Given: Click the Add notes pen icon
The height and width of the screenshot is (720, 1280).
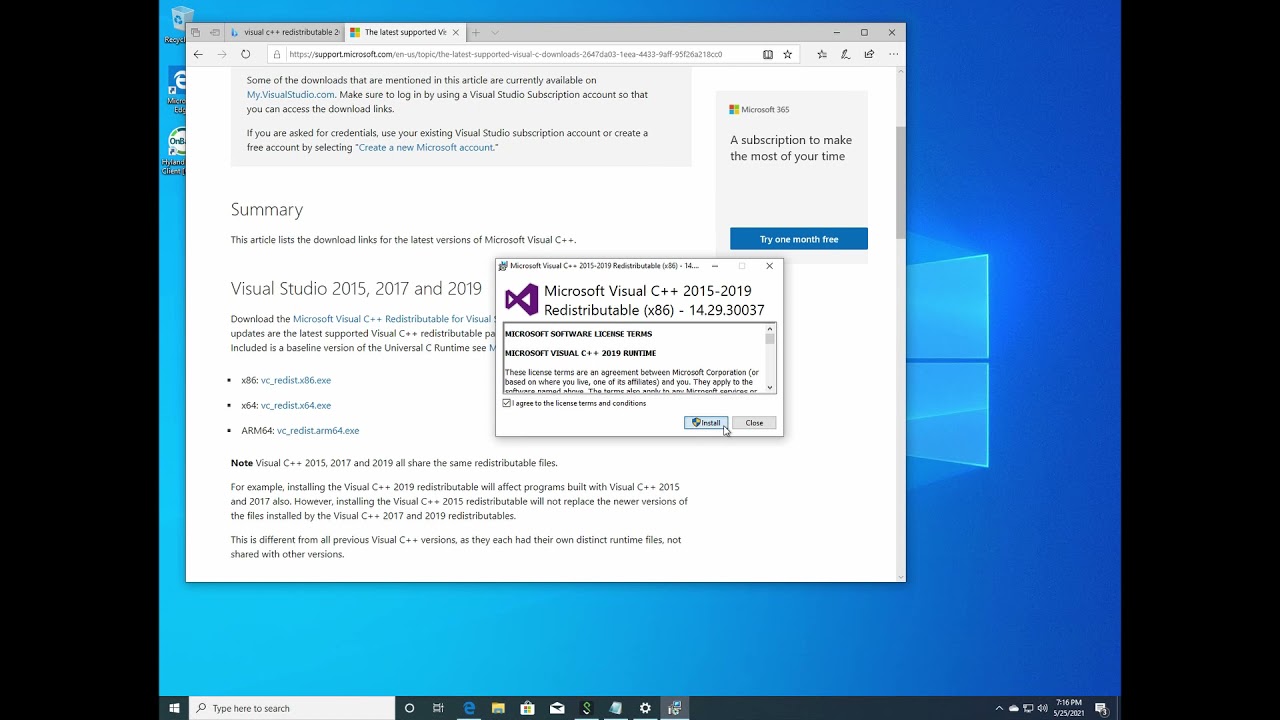Looking at the screenshot, I should (846, 54).
